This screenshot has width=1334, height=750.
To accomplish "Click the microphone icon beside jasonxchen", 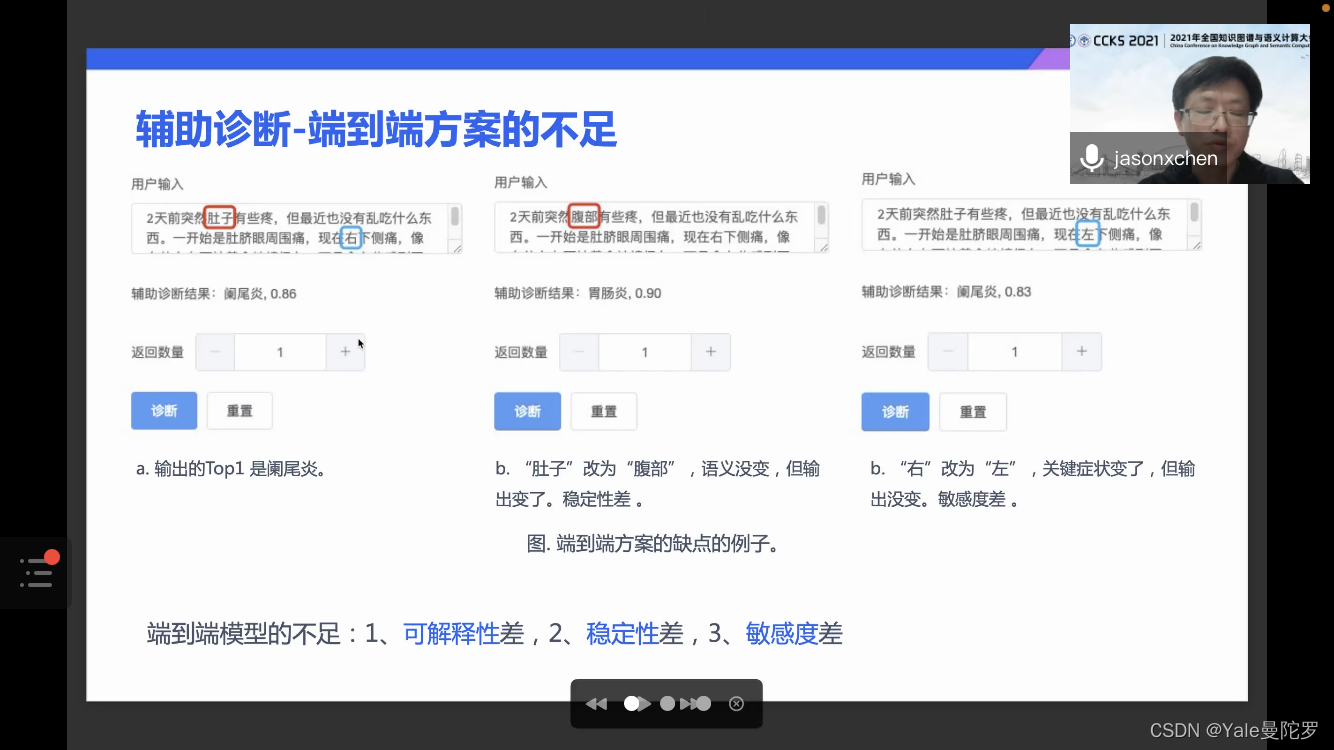I will coord(1092,158).
